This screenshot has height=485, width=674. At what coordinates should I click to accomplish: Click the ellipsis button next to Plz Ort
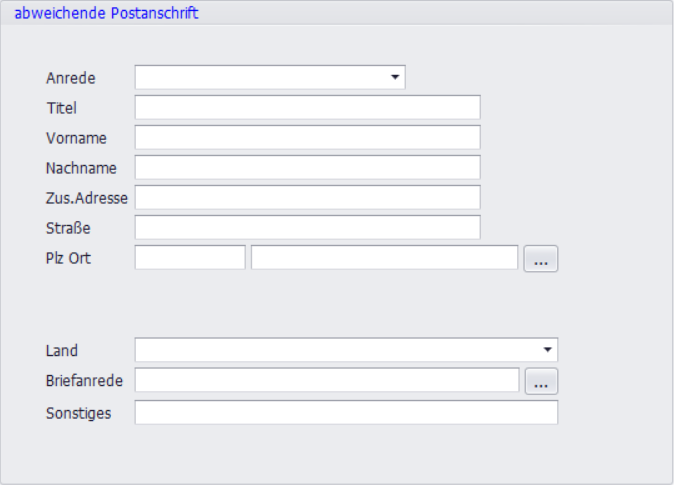point(541,259)
